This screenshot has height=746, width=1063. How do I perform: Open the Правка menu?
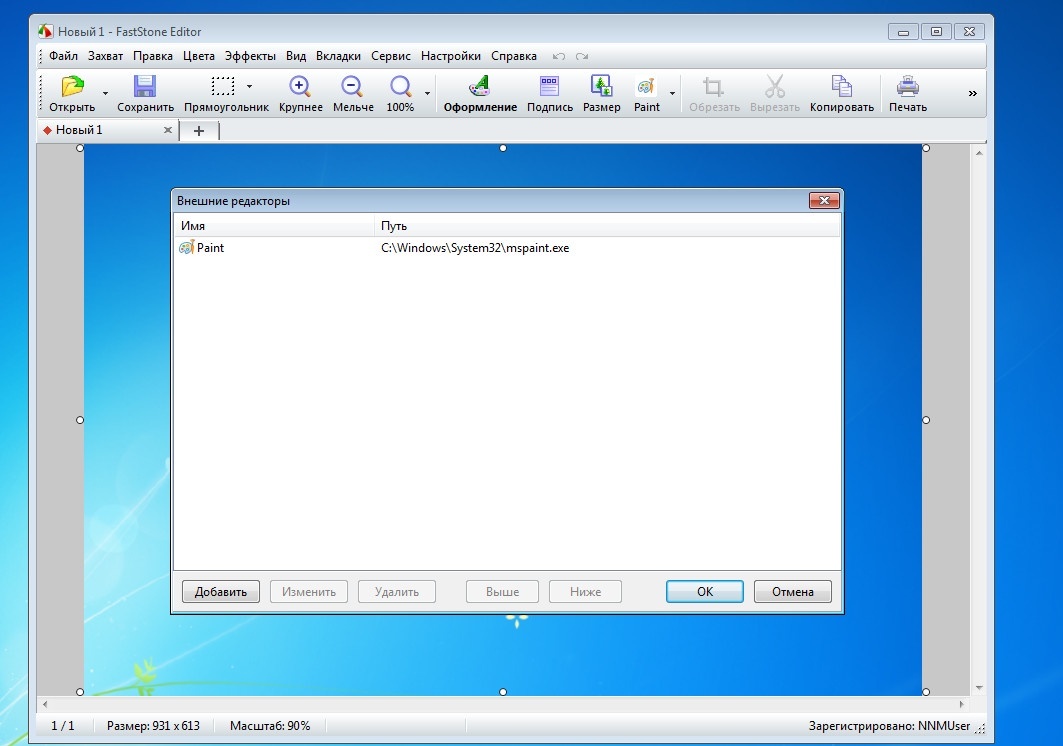(x=153, y=56)
